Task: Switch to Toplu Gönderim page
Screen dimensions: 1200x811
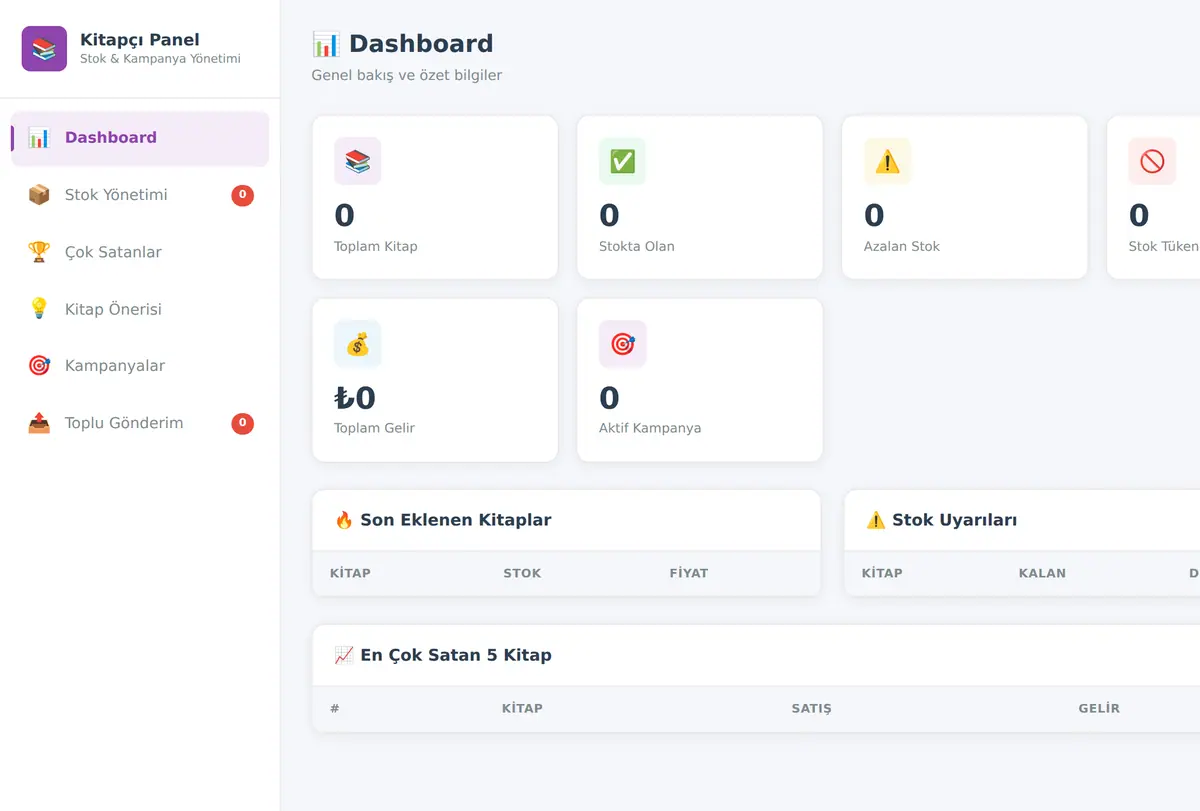Action: pyautogui.click(x=140, y=423)
